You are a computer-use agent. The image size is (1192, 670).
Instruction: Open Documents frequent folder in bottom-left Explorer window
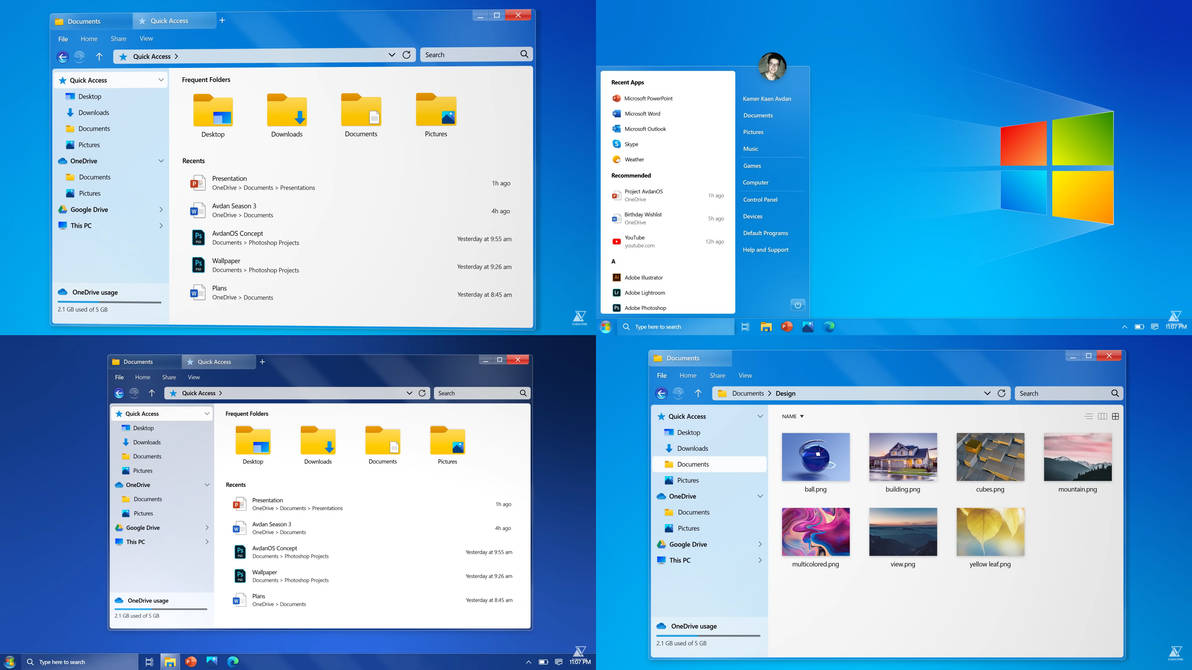[x=382, y=445]
